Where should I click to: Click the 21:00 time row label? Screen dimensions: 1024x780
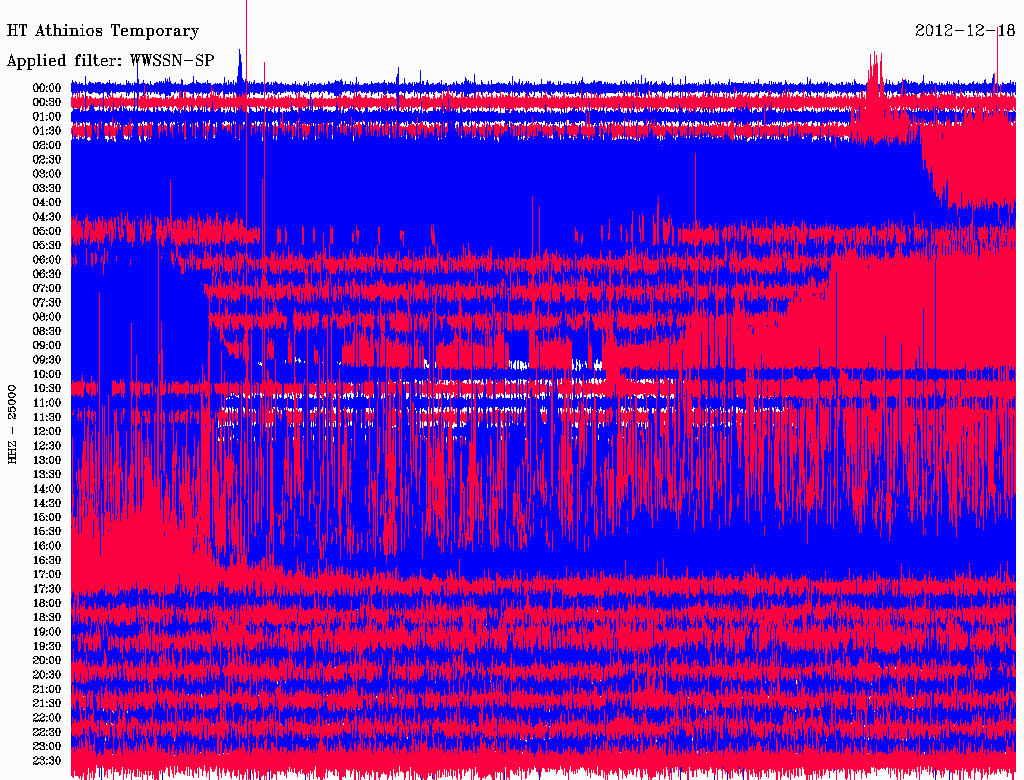tap(47, 689)
